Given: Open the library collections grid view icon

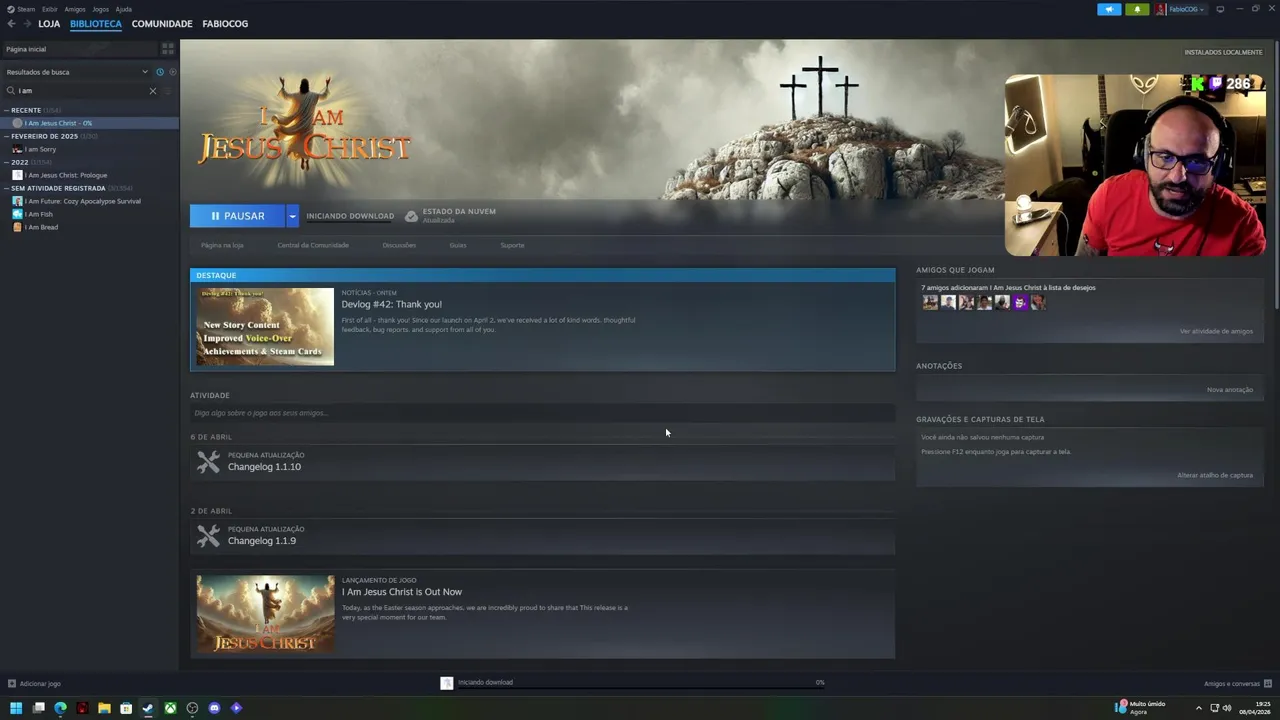Looking at the screenshot, I should (x=167, y=48).
